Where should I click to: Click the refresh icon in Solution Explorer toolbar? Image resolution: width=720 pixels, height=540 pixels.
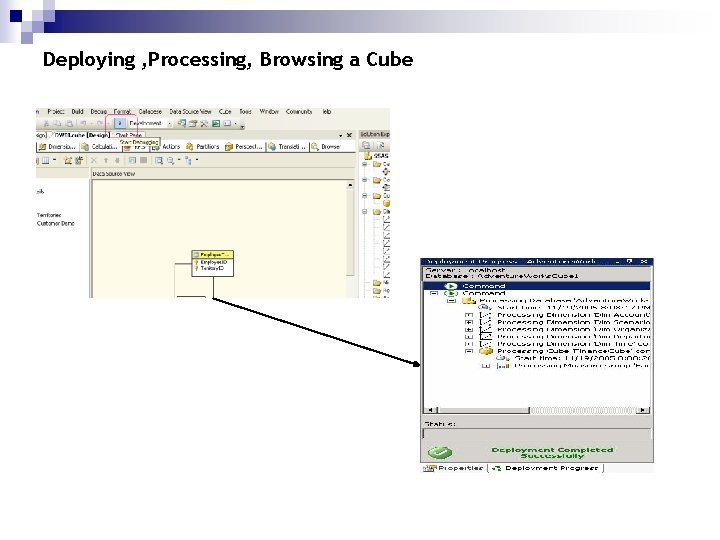pos(380,145)
